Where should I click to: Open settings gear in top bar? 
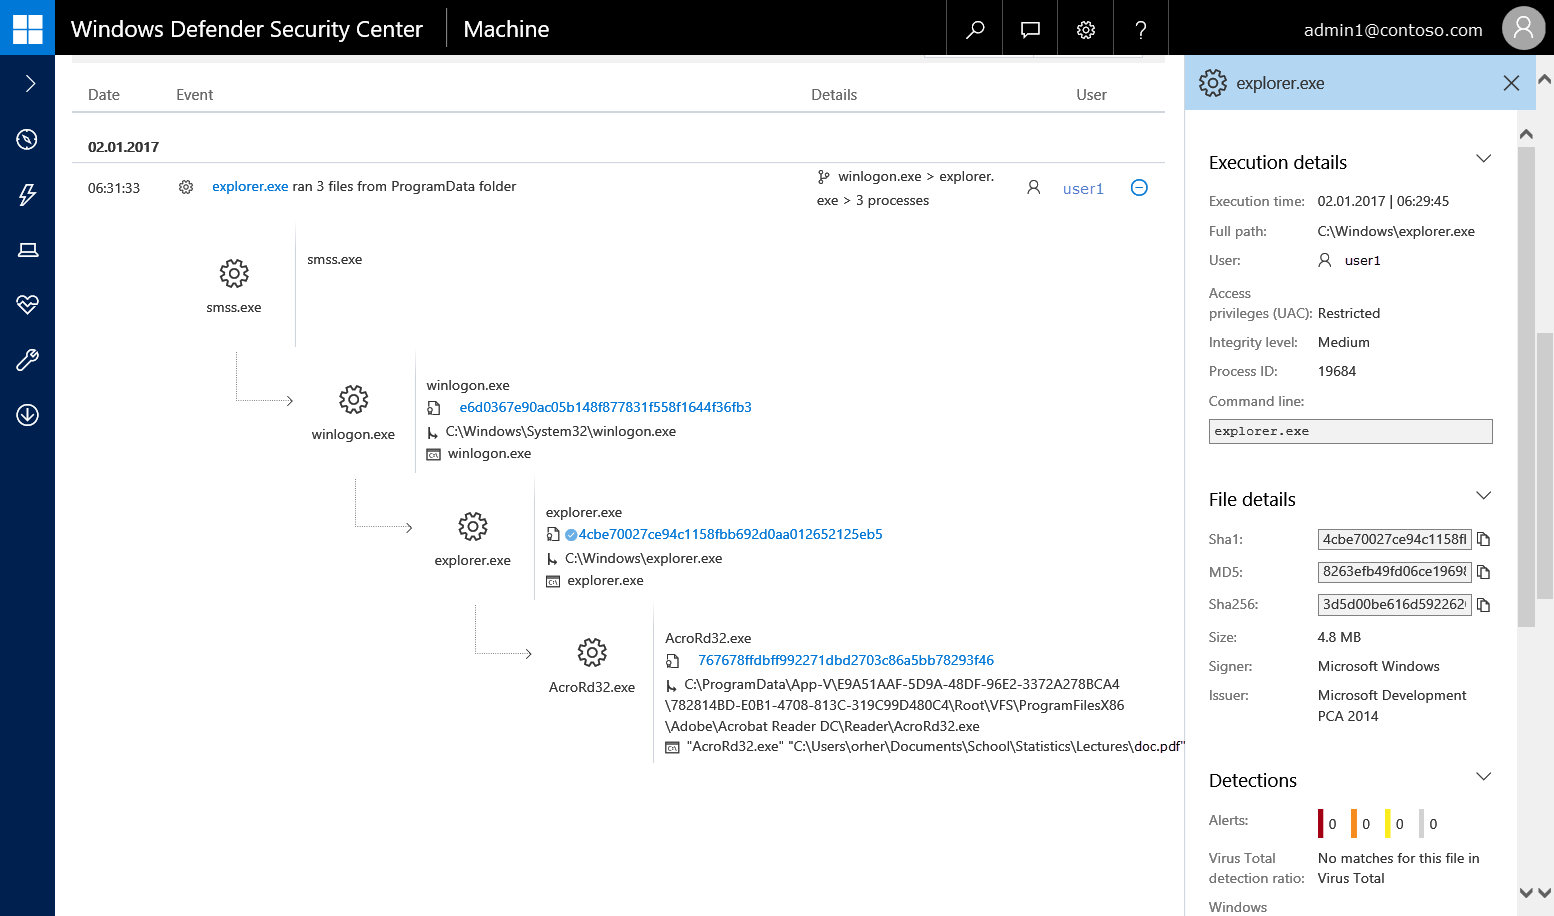(x=1086, y=29)
